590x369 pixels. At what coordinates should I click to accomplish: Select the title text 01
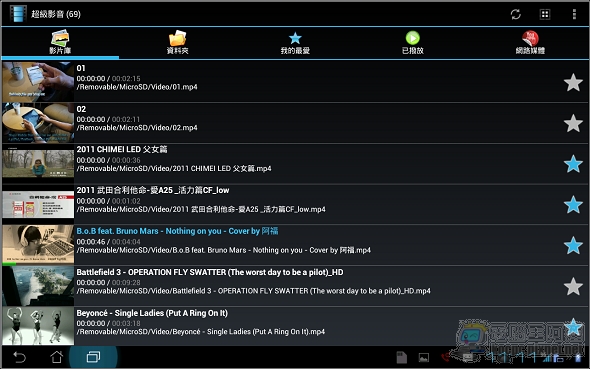pos(81,68)
